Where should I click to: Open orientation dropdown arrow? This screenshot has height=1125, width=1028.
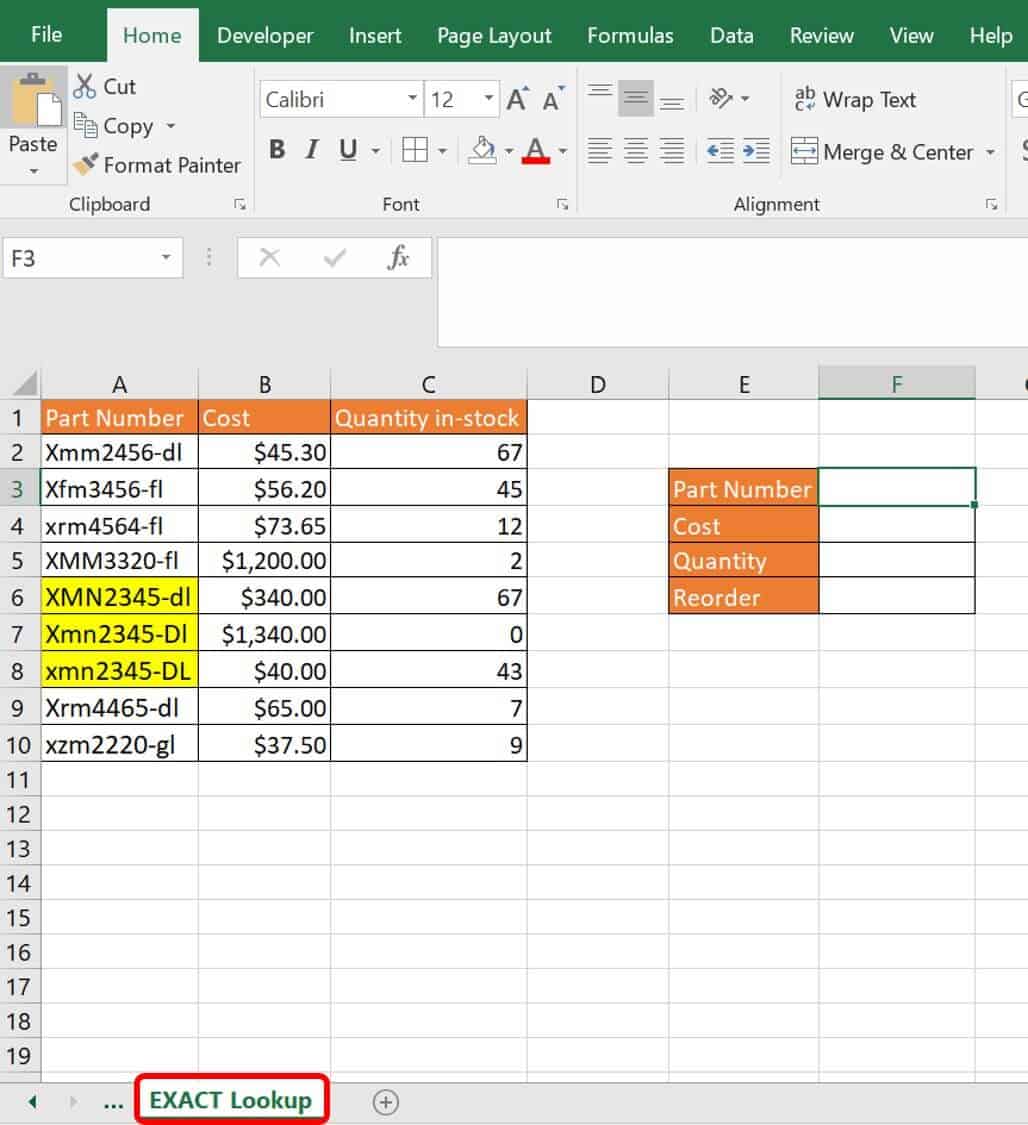745,99
